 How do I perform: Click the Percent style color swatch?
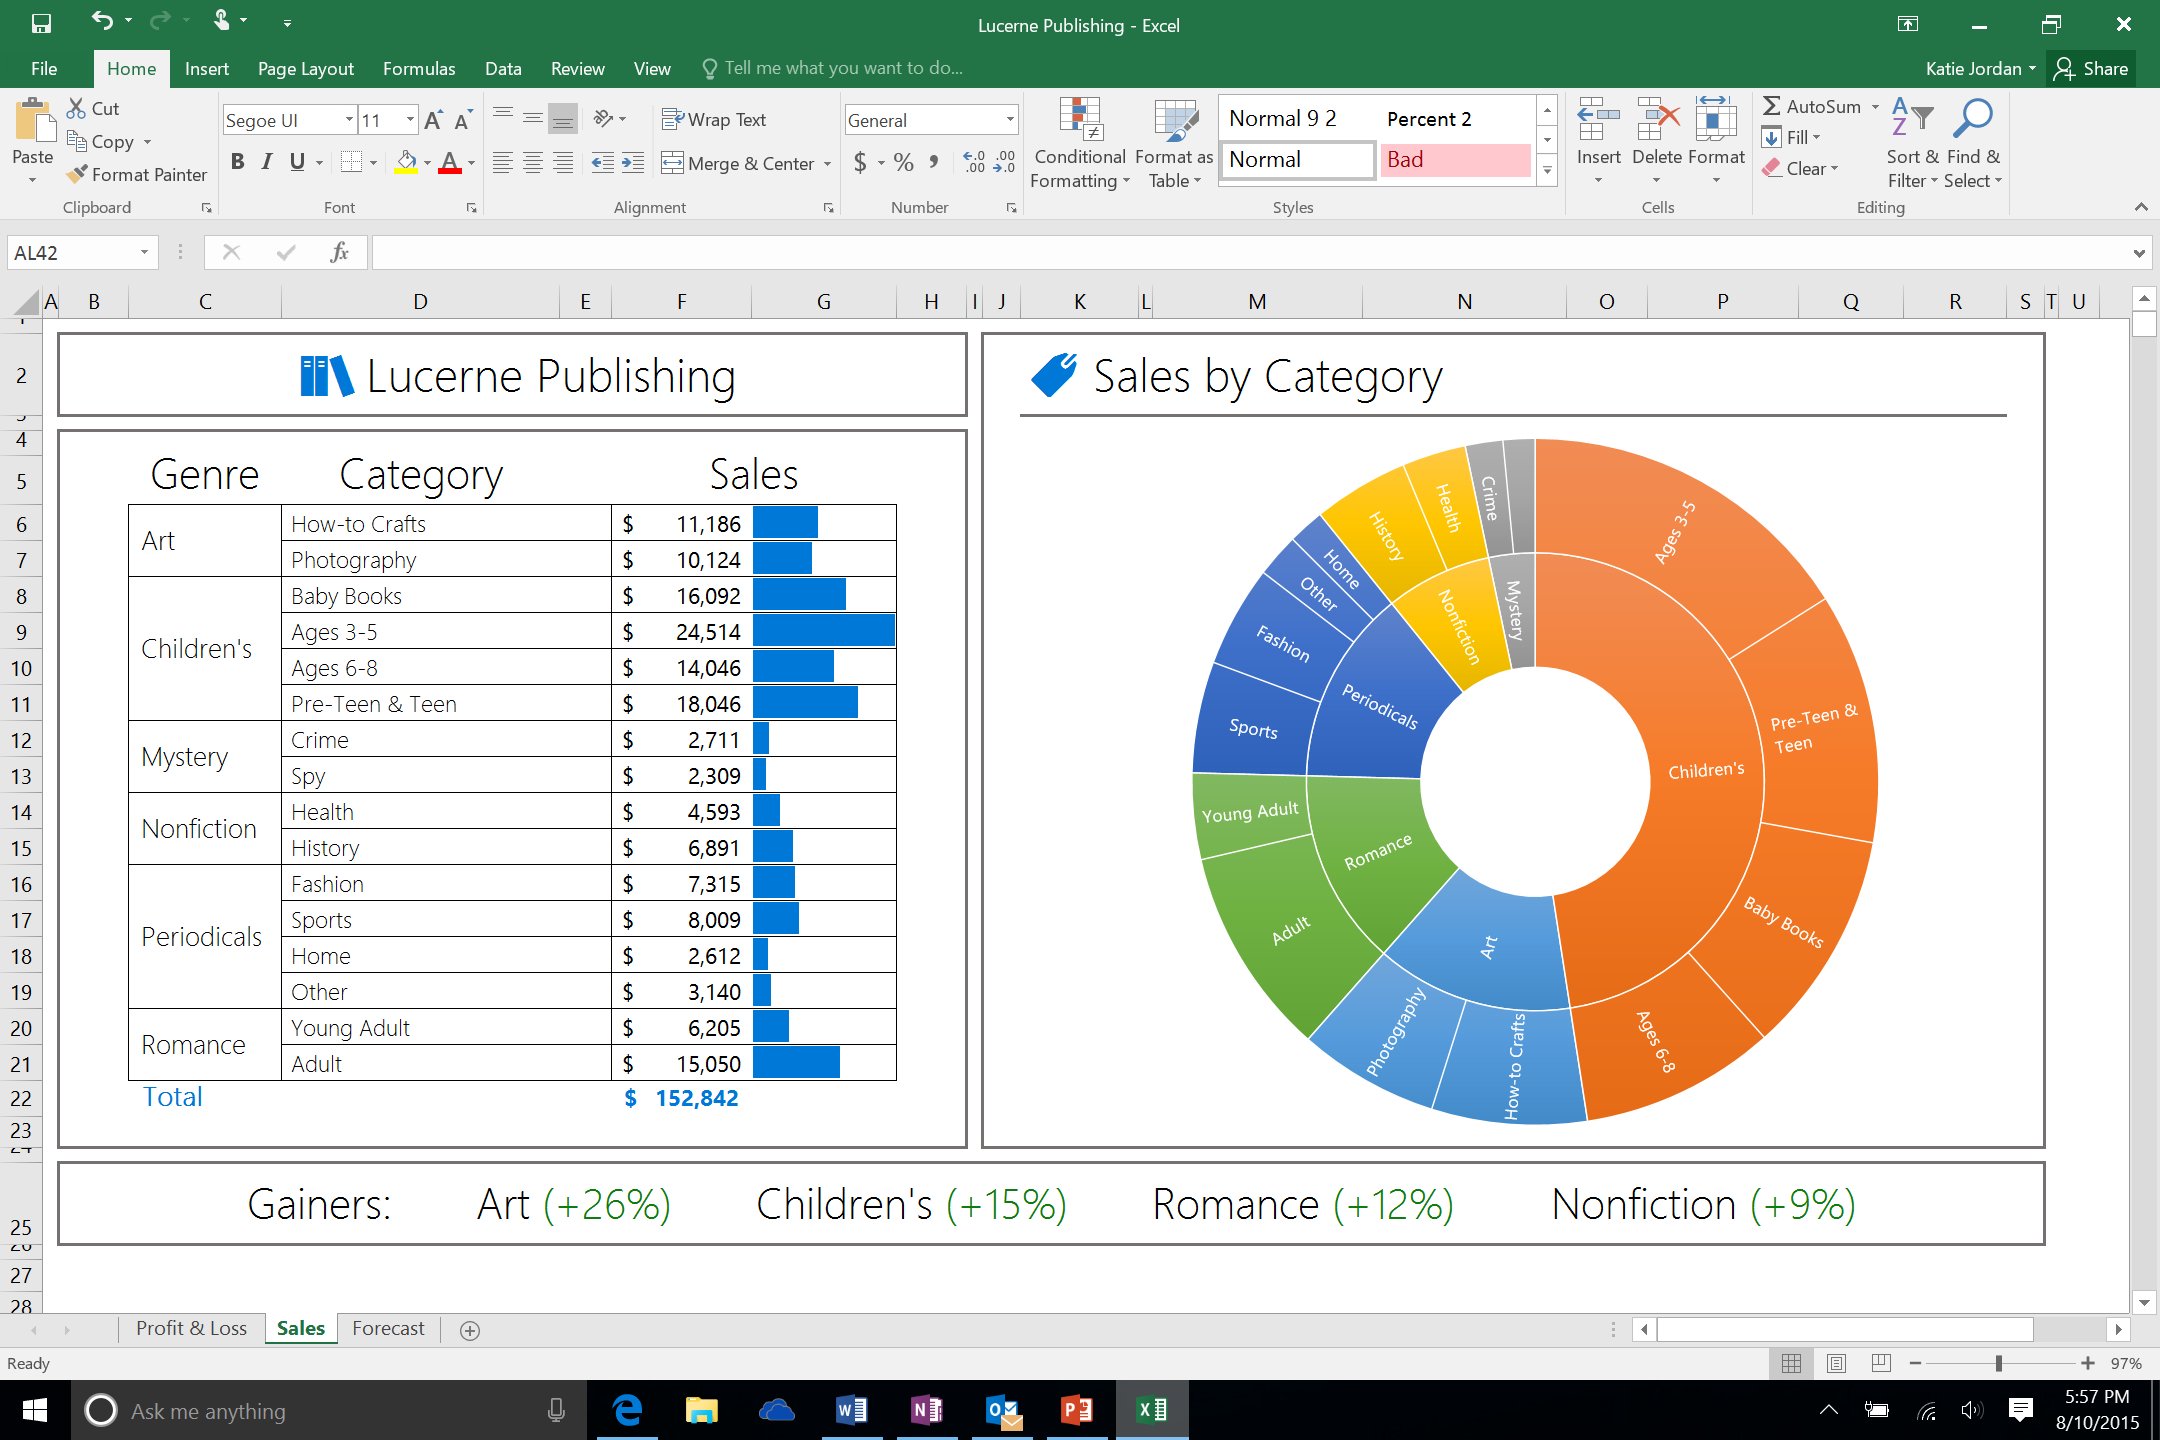1450,117
